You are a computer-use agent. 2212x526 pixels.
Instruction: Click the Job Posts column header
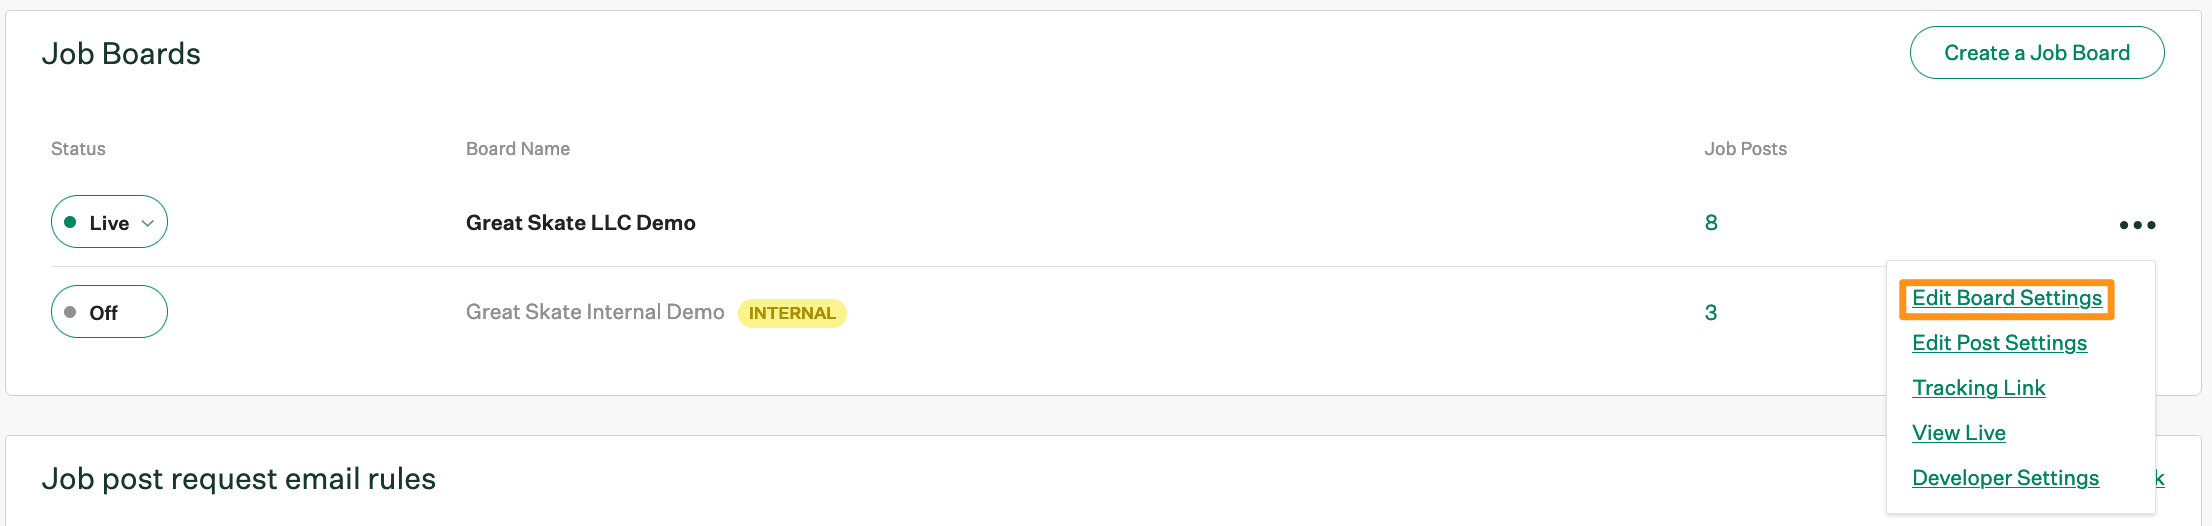tap(1745, 149)
